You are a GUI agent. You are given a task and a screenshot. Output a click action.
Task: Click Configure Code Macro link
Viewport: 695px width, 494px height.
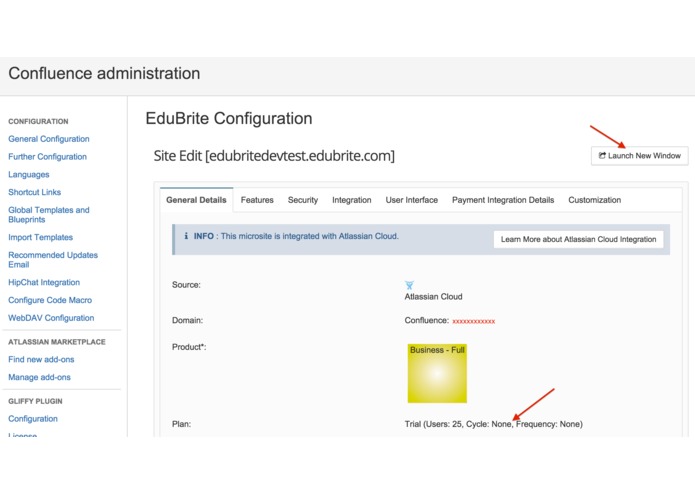point(50,300)
